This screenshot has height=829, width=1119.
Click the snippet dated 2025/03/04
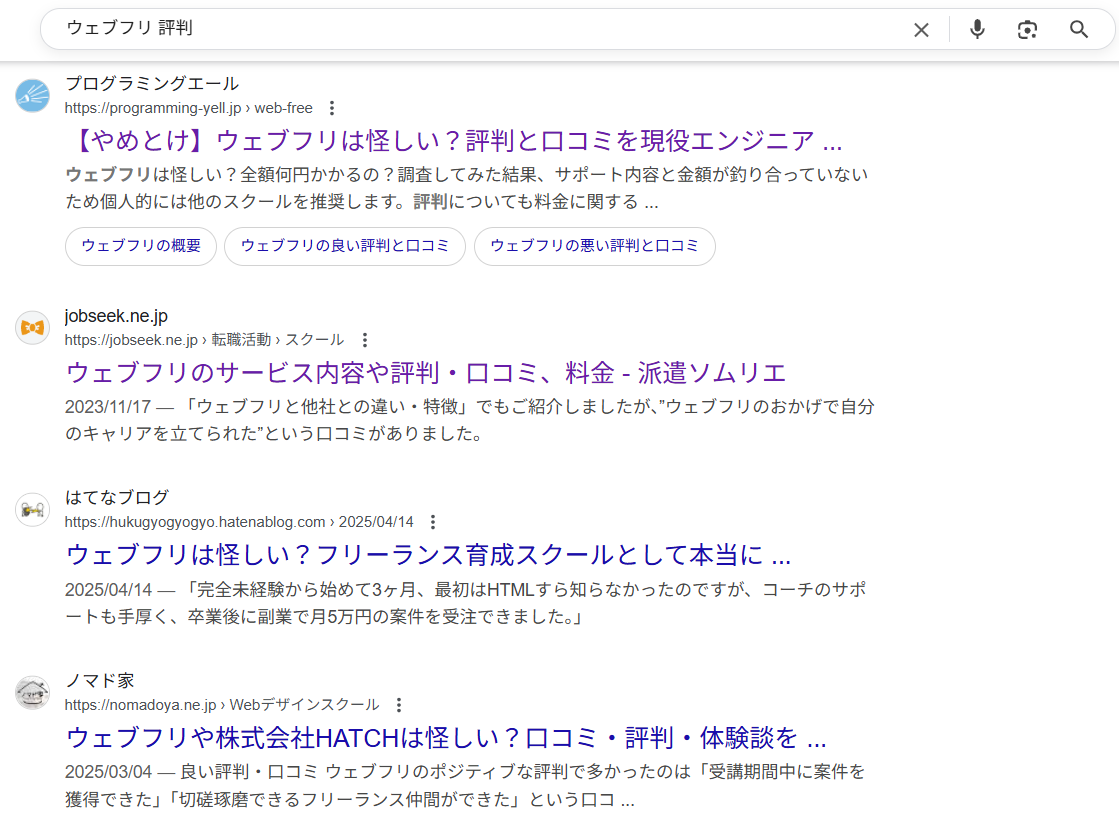tap(465, 785)
